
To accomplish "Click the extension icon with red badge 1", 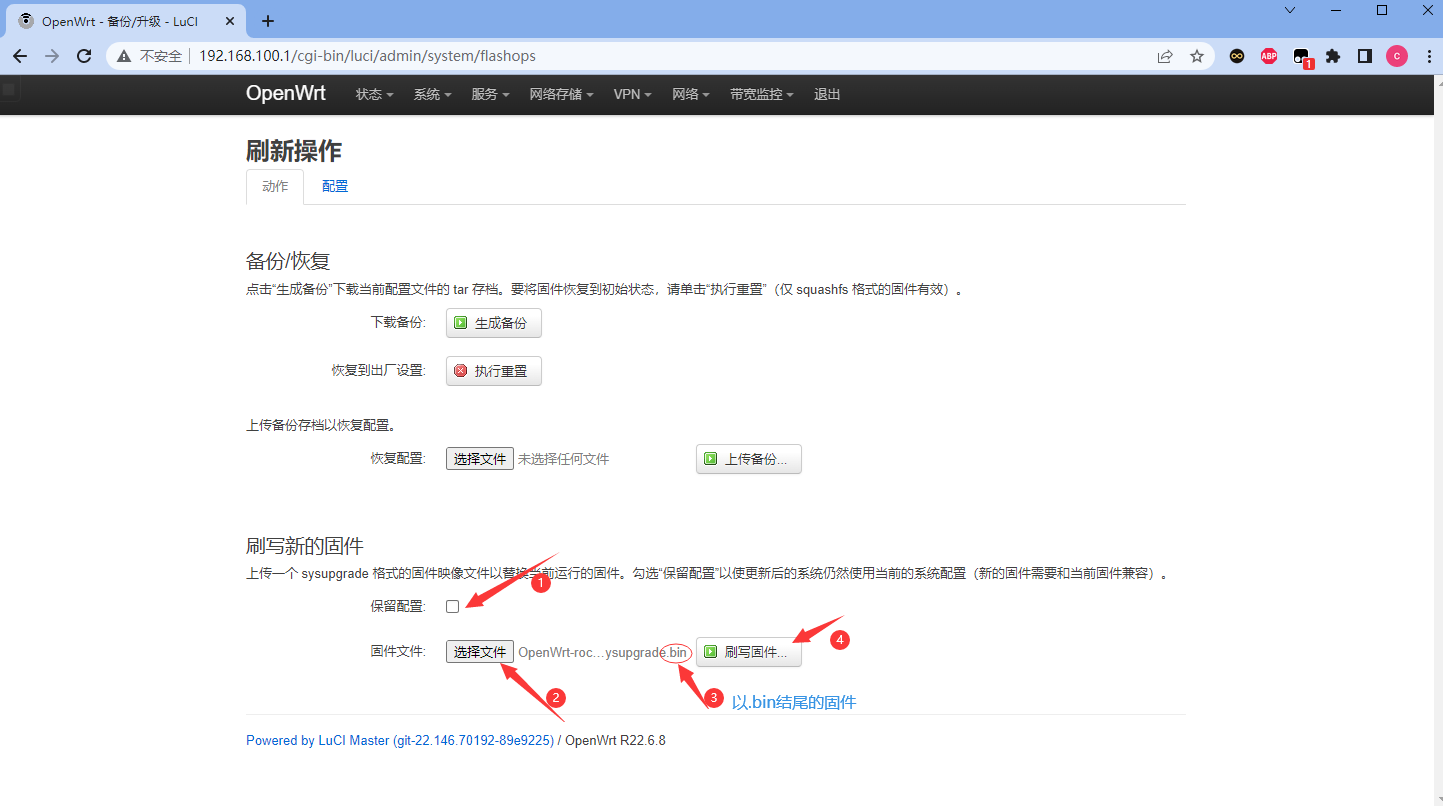I will click(1302, 58).
